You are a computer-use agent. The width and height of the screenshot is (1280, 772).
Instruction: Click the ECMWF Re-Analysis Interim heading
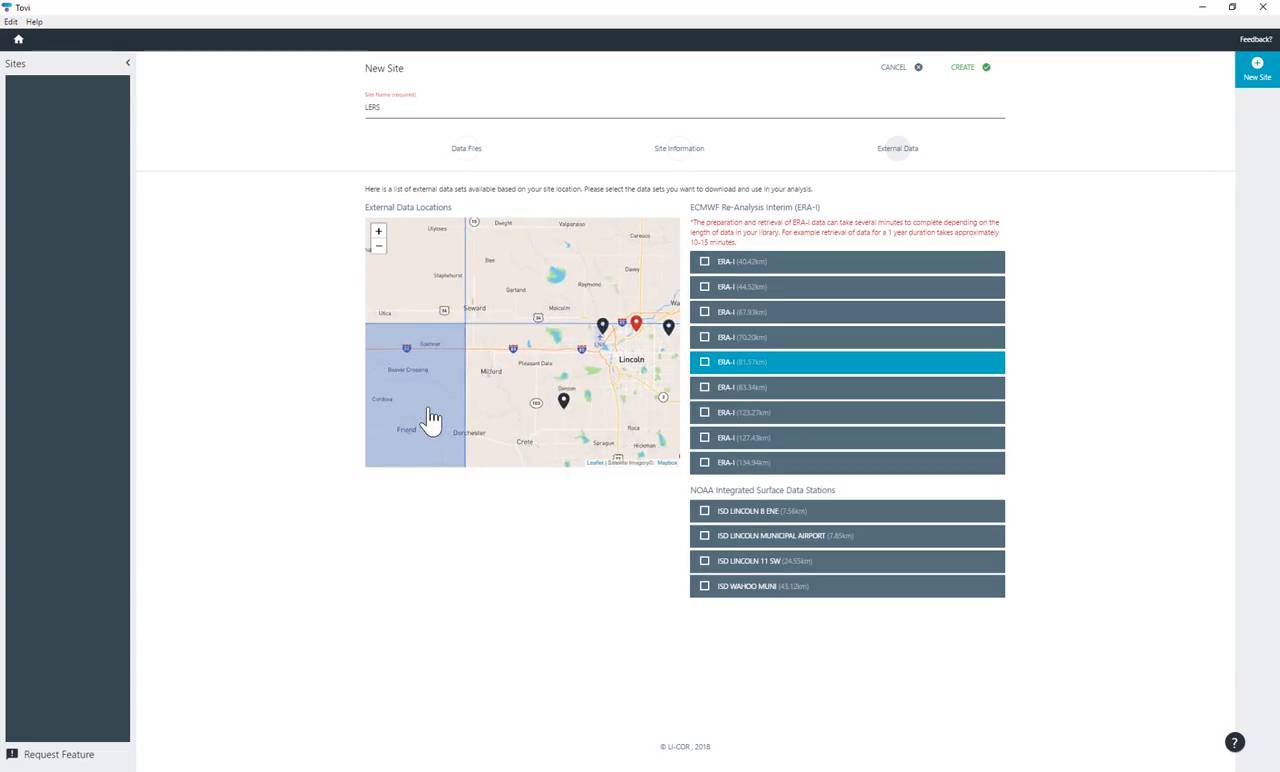click(755, 207)
